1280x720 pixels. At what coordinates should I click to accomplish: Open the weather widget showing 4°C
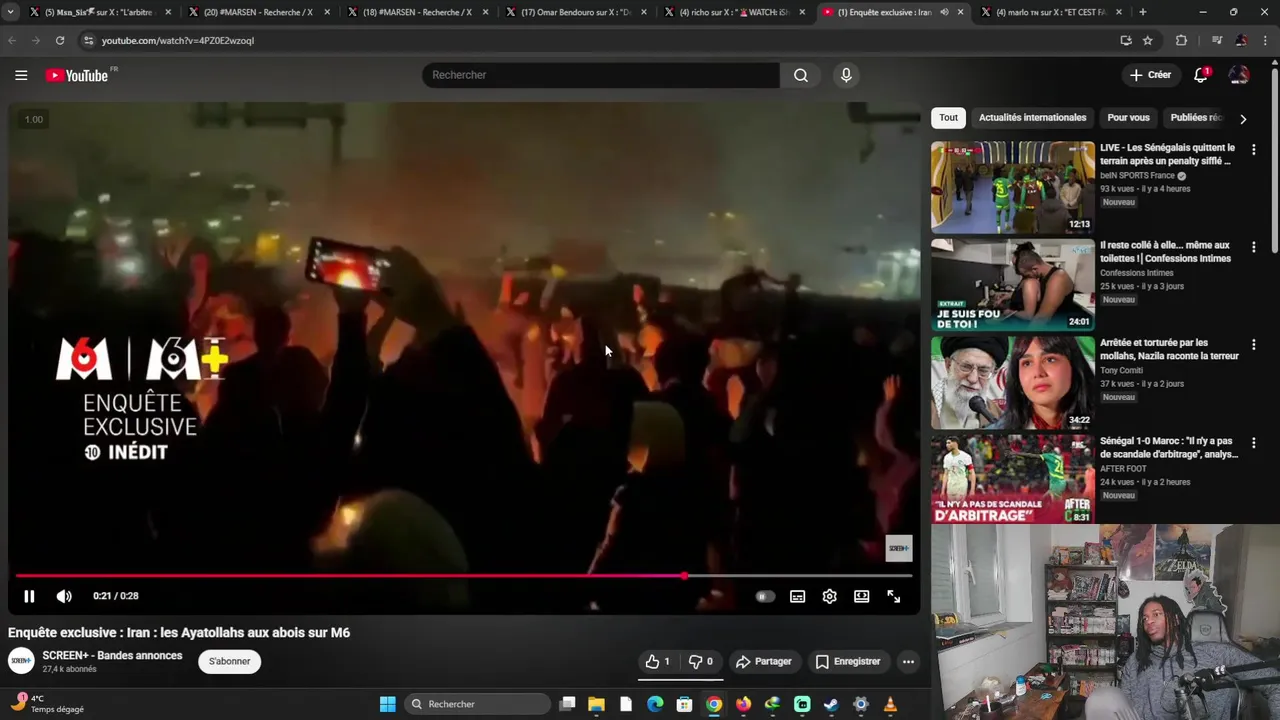coord(48,704)
